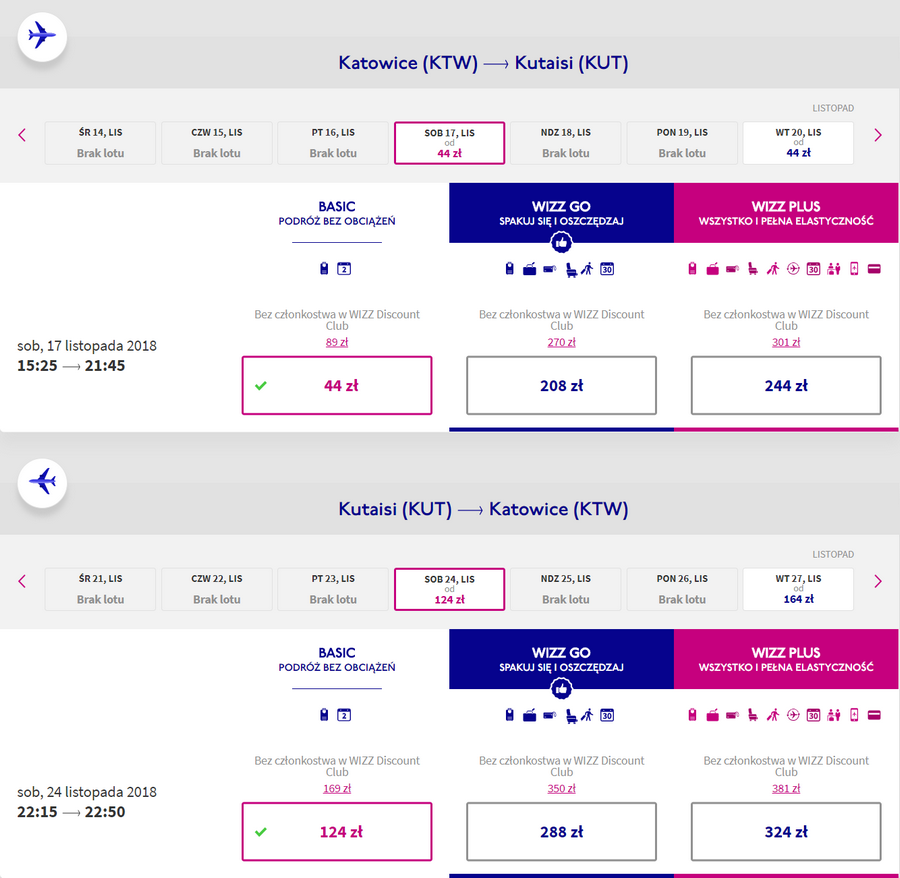Click the return 169 zł non-member price link
This screenshot has height=878, width=900.
click(337, 788)
